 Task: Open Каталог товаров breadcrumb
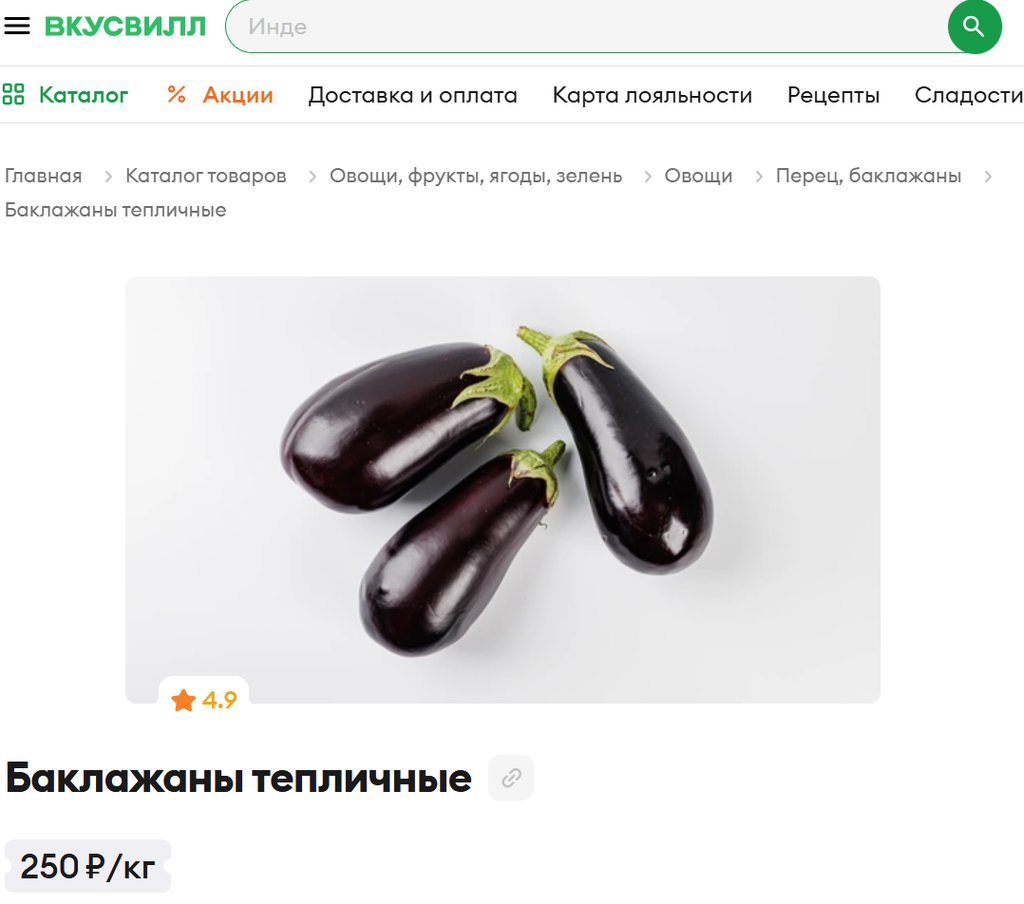pyautogui.click(x=206, y=176)
